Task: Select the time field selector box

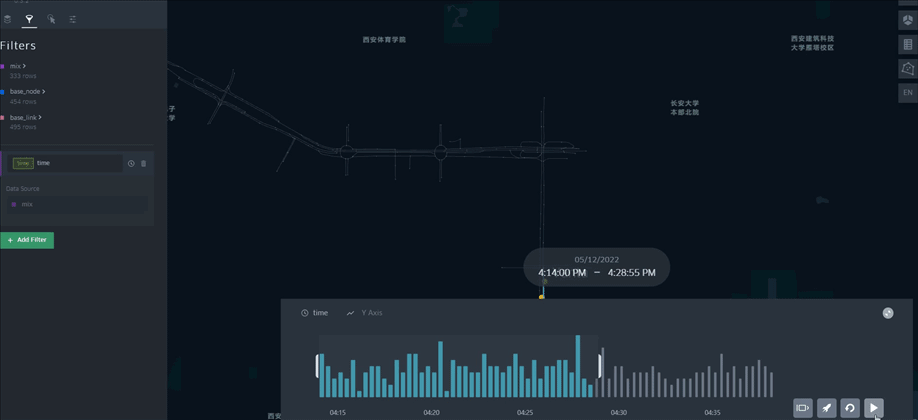Action: coord(67,163)
